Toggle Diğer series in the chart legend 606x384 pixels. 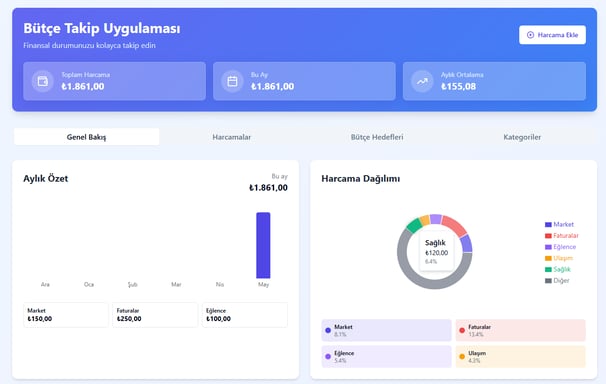pyautogui.click(x=557, y=280)
